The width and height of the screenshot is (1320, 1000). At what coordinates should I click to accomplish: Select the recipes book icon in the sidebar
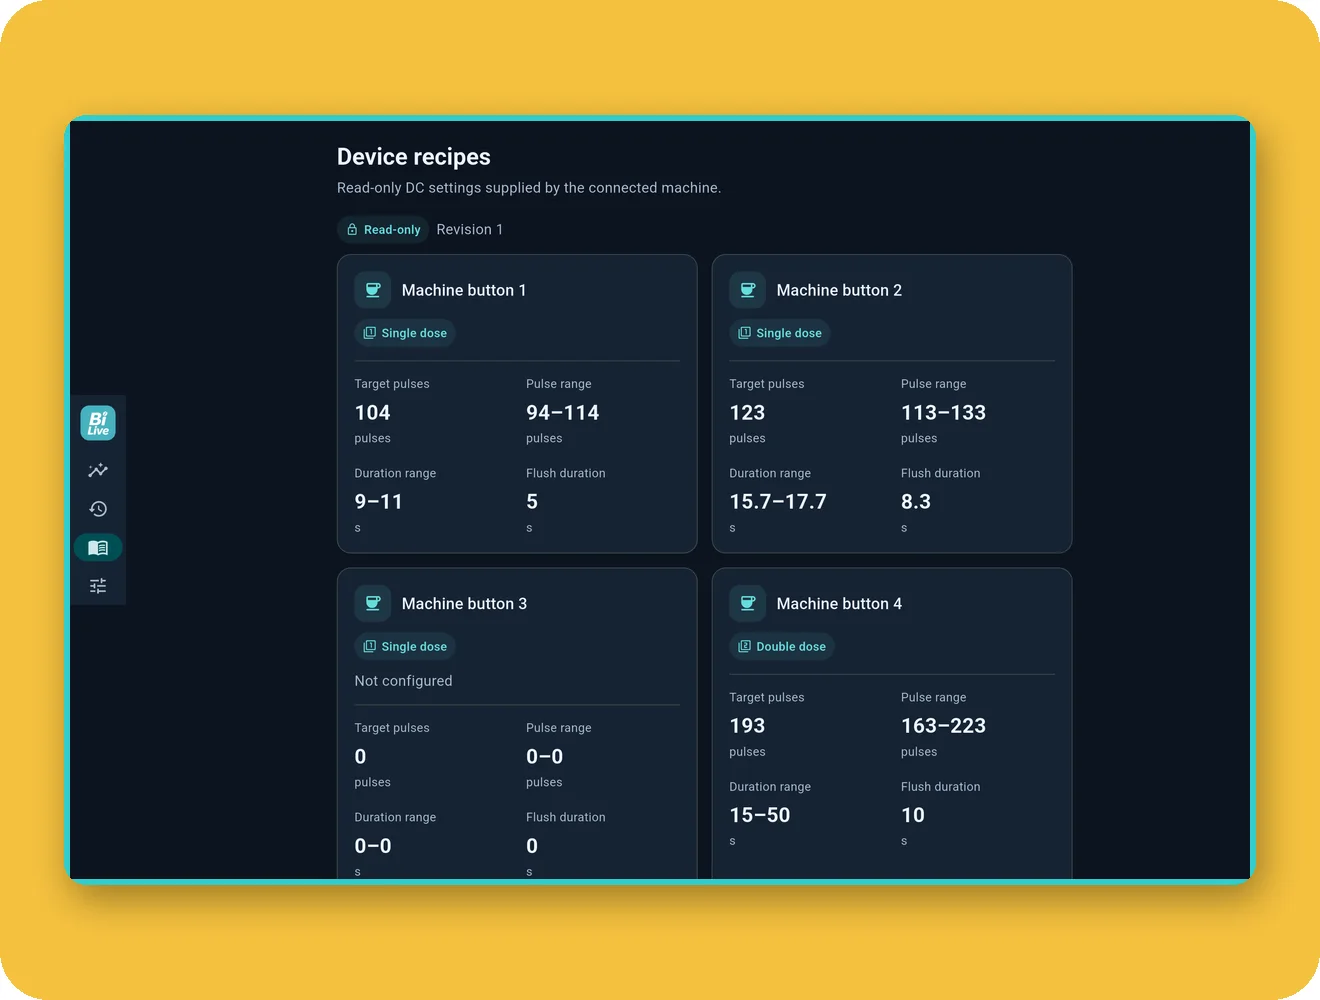coord(98,548)
